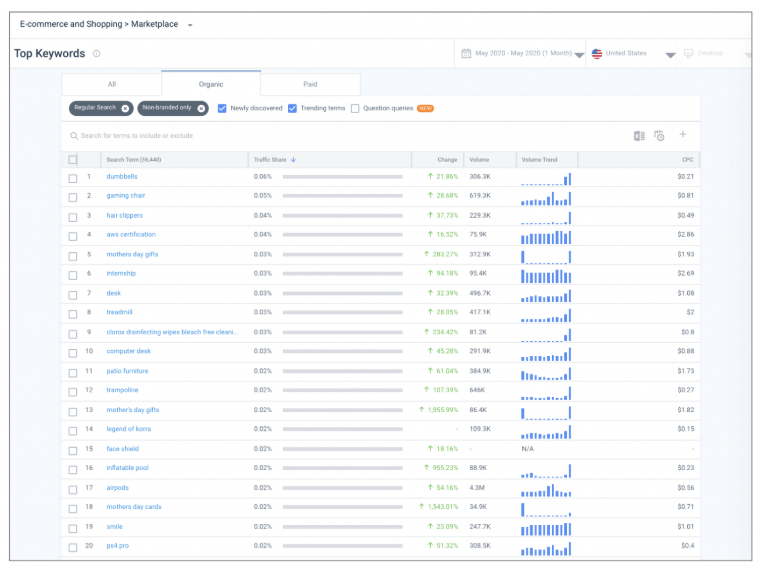Open the dumbbells keyword link
Image resolution: width=764 pixels, height=575 pixels.
click(122, 176)
